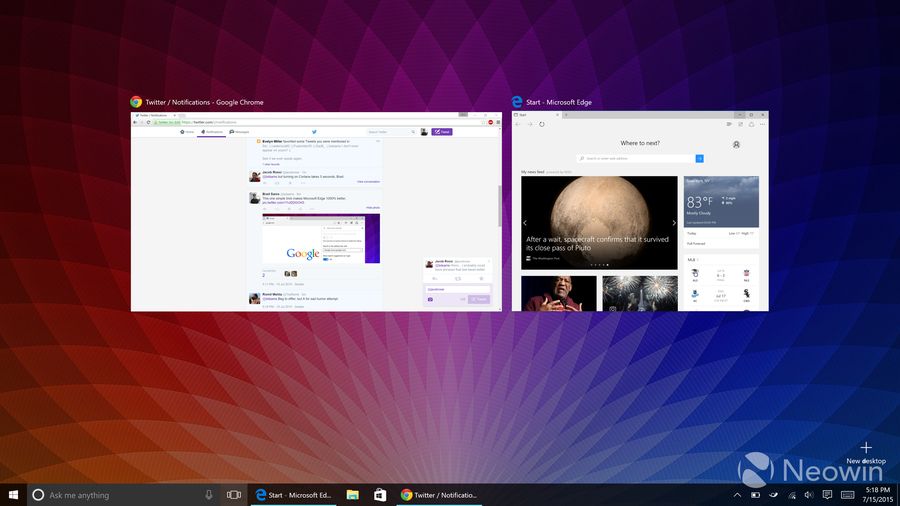Open the Web Note icon in Edge toolbar
Image resolution: width=900 pixels, height=506 pixels.
point(740,124)
